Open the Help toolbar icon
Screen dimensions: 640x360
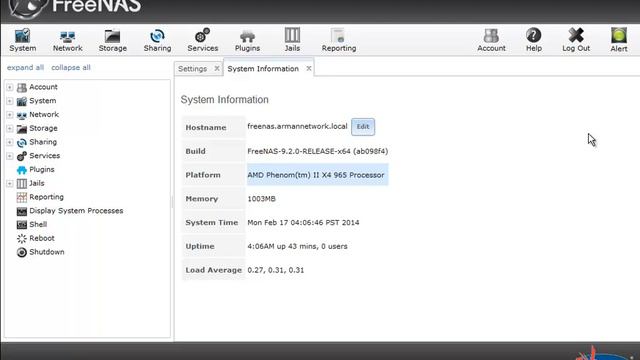coord(533,40)
